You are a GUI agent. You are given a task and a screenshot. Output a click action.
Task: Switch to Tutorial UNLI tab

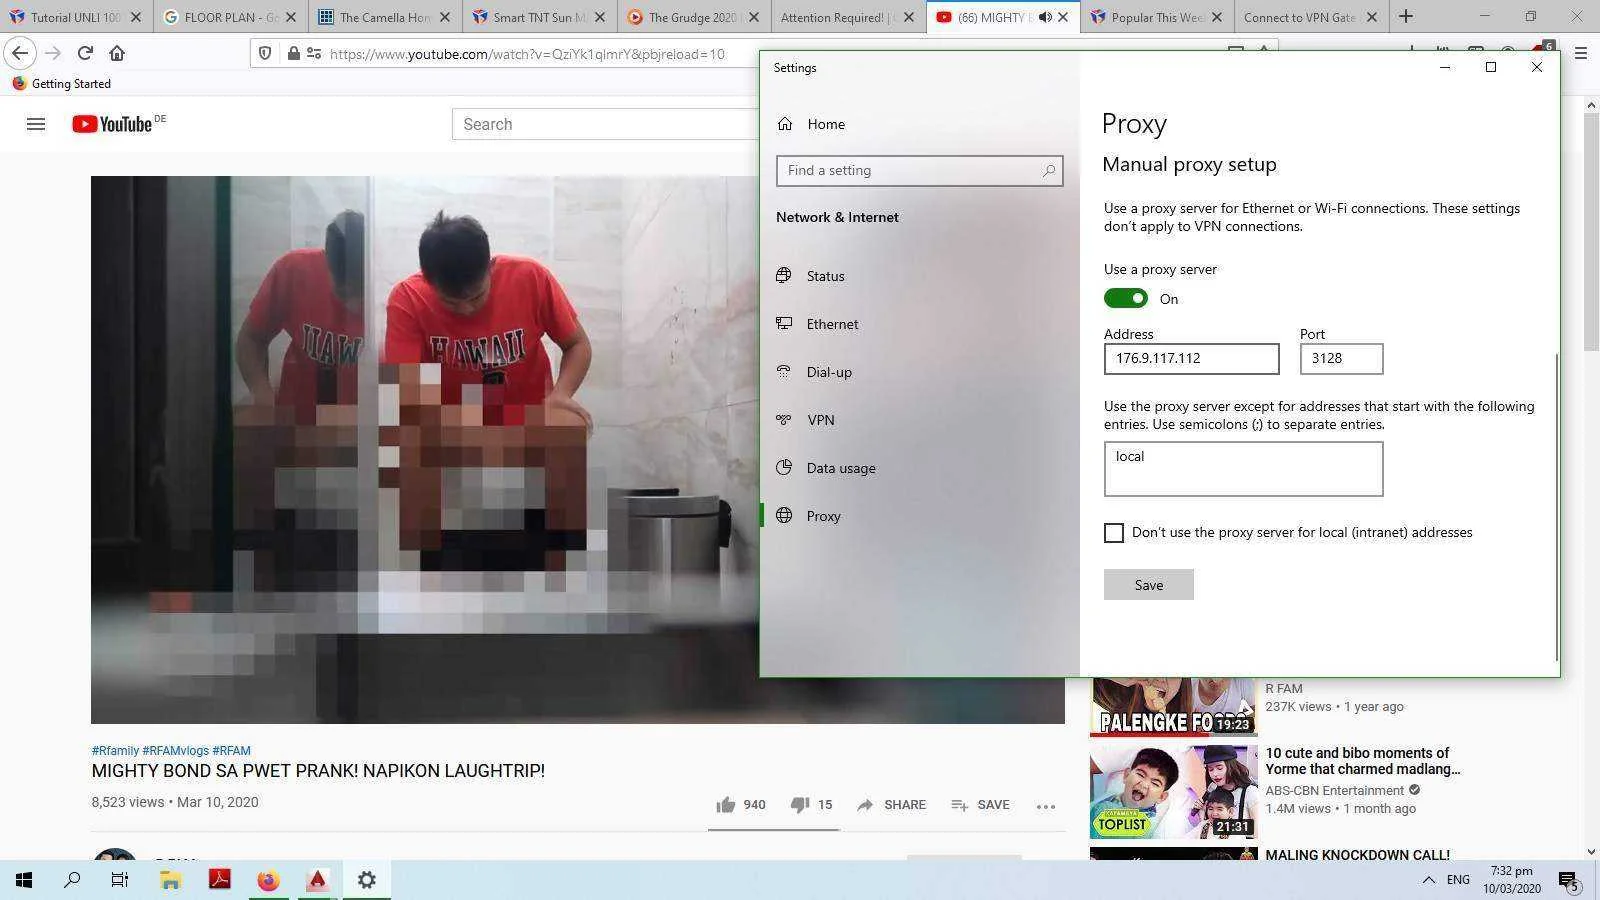coord(76,17)
